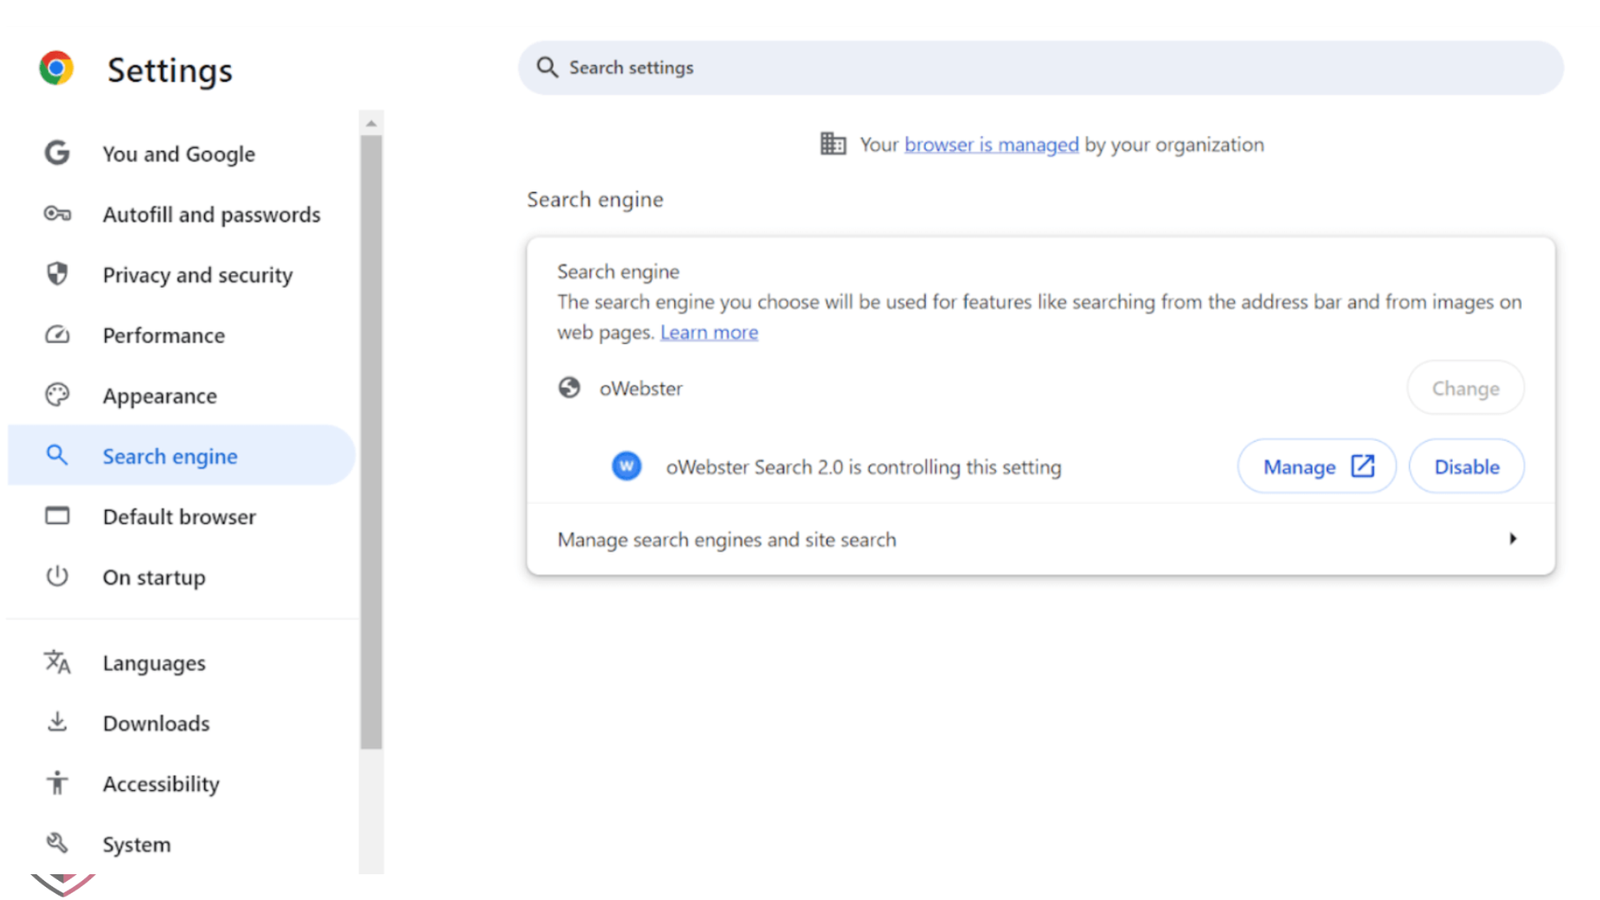This screenshot has height=900, width=1600.
Task: Click the sidebar scrollbar thumb
Action: click(371, 442)
